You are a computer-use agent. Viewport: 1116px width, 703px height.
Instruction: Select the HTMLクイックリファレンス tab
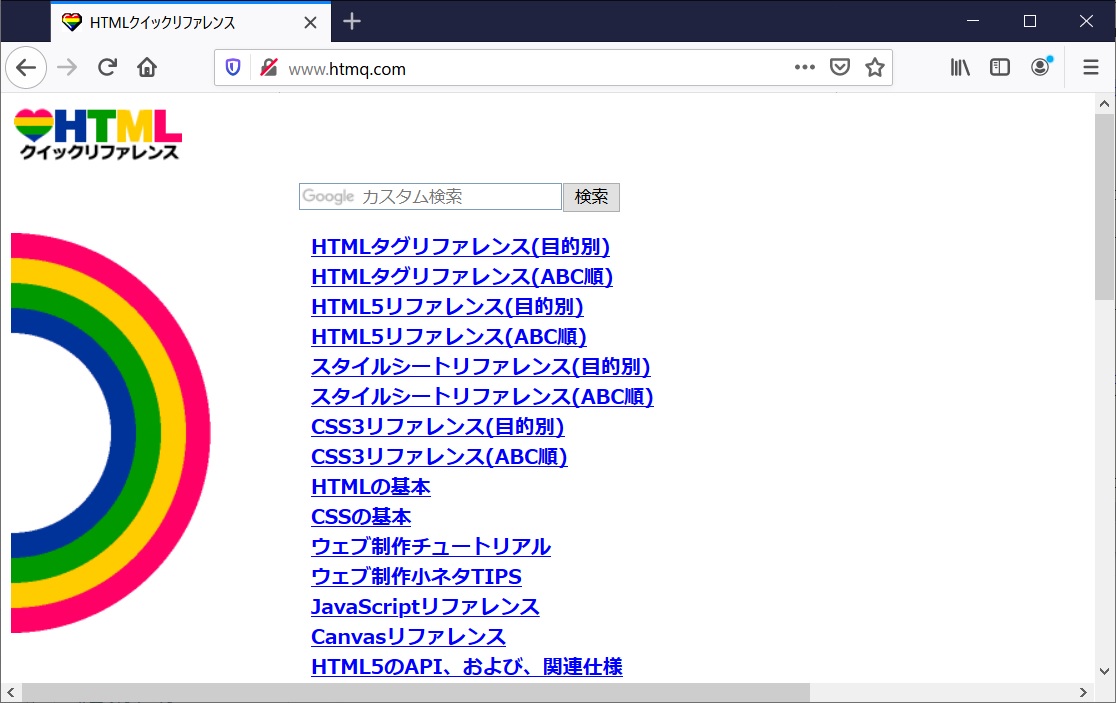191,22
